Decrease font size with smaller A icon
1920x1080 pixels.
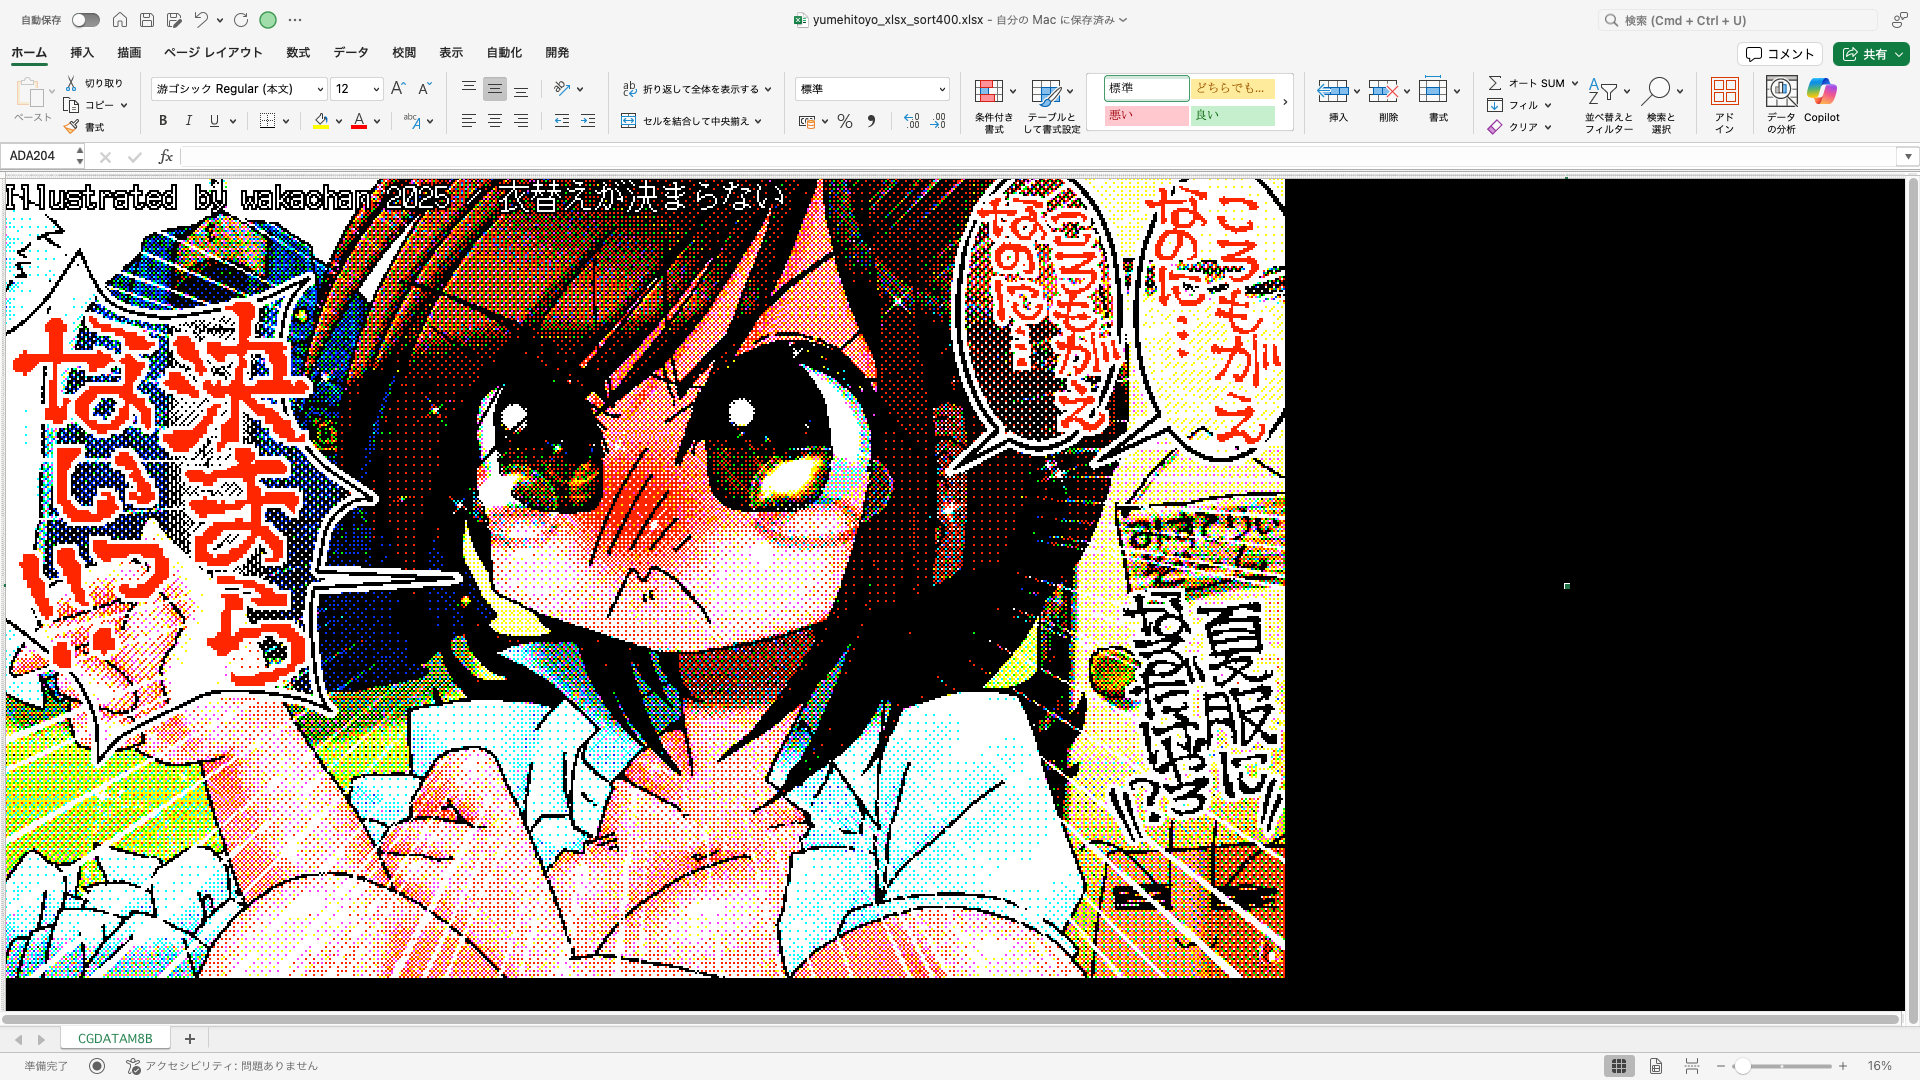click(x=424, y=89)
